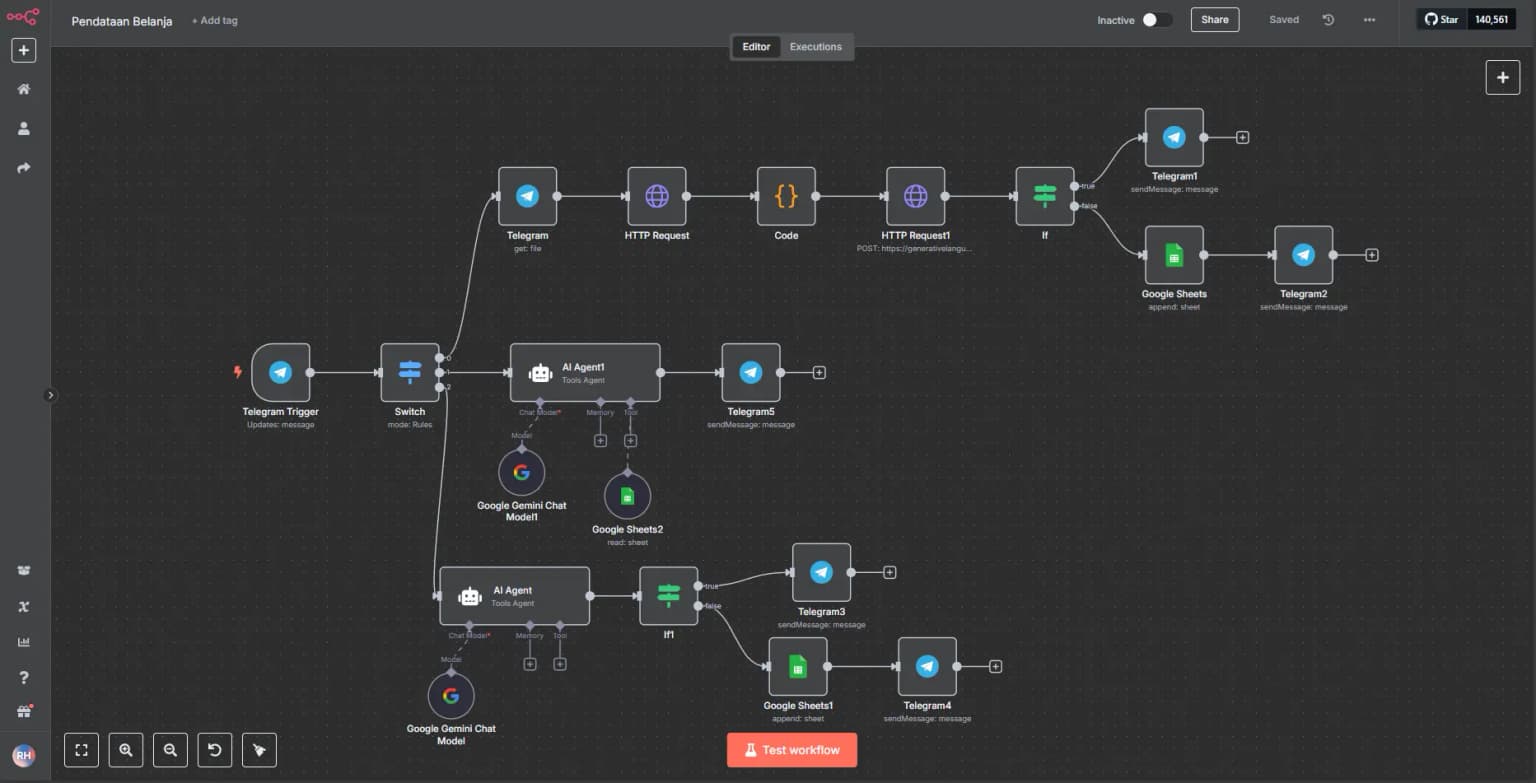Click the sidebar create plus button
The height and width of the screenshot is (783, 1536).
click(24, 50)
